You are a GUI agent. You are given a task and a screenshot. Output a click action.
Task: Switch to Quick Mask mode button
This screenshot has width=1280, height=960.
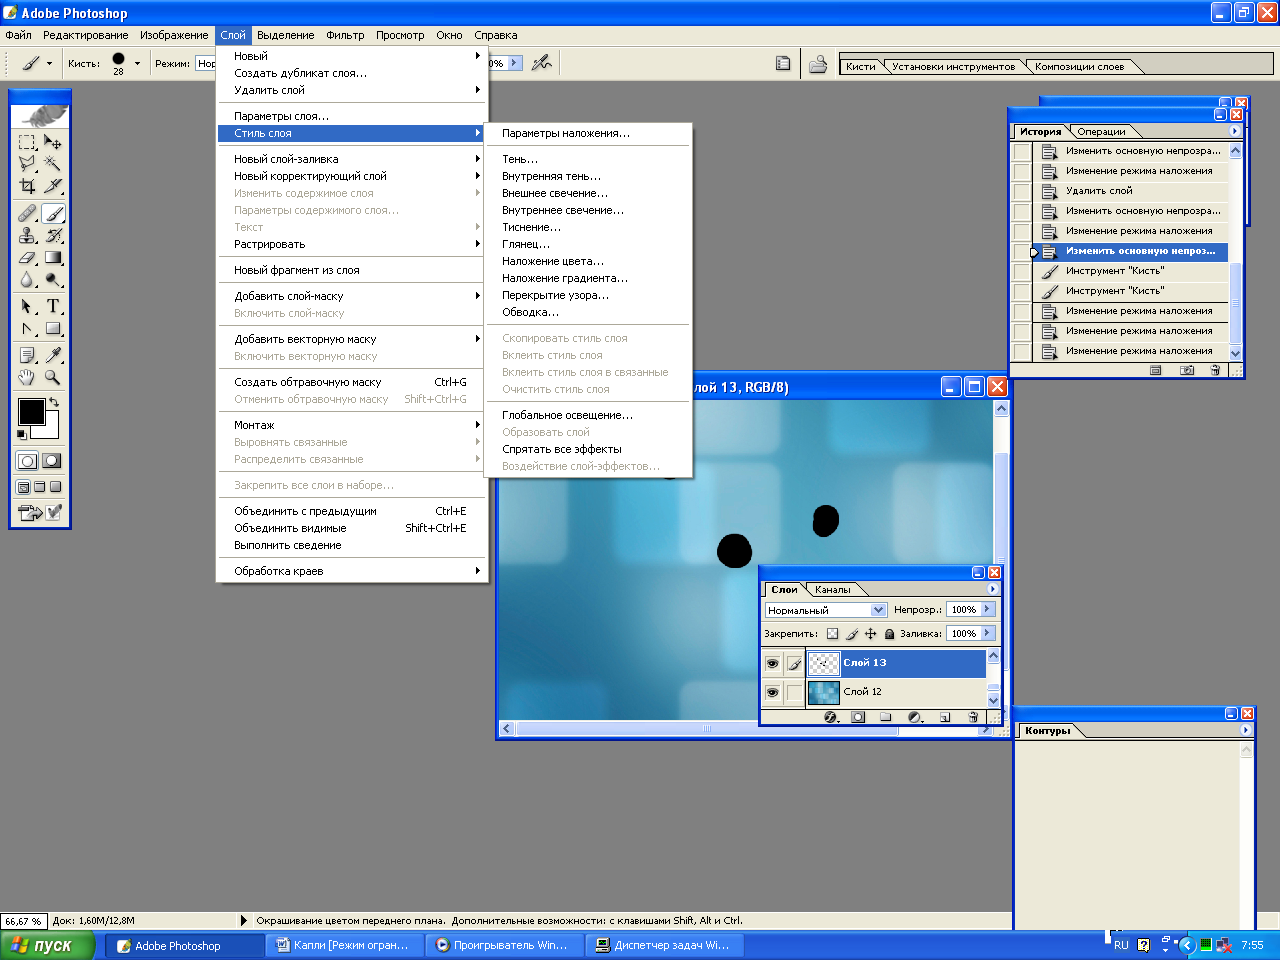(52, 461)
